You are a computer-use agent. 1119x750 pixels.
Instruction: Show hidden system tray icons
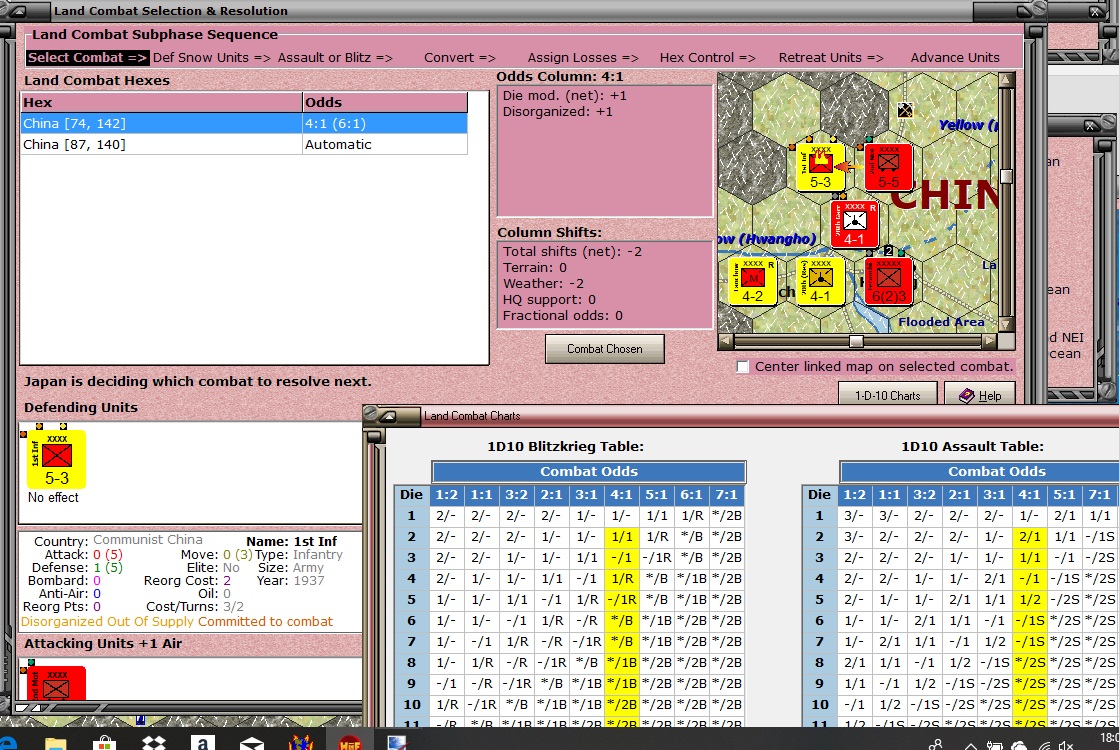[x=970, y=746]
